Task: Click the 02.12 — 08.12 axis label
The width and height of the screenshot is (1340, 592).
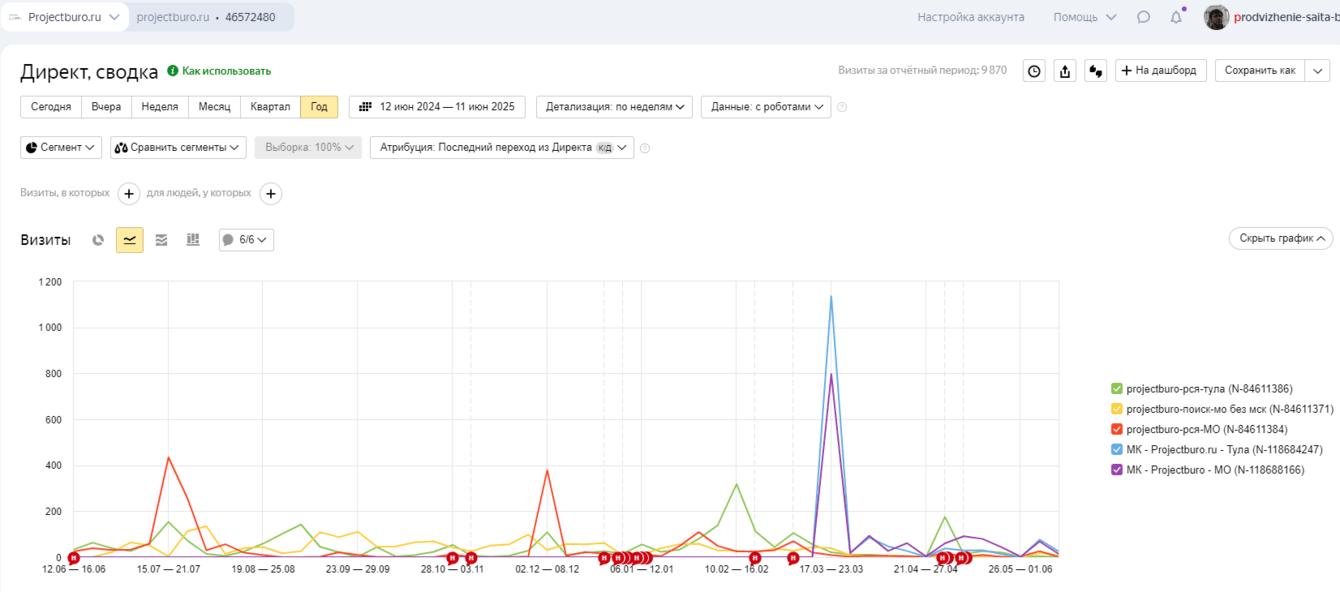Action: (x=547, y=569)
